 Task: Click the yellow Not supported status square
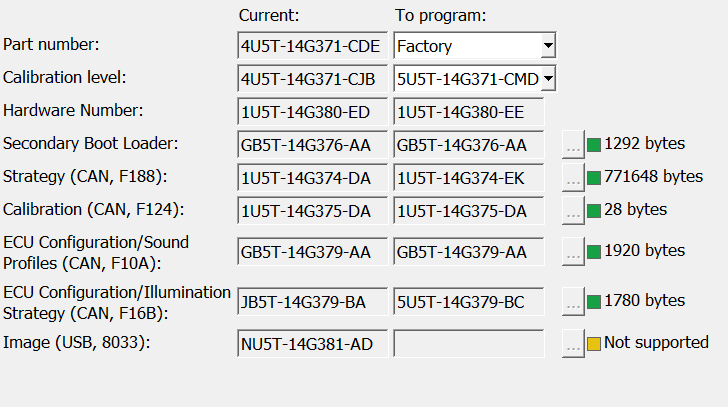pos(594,343)
